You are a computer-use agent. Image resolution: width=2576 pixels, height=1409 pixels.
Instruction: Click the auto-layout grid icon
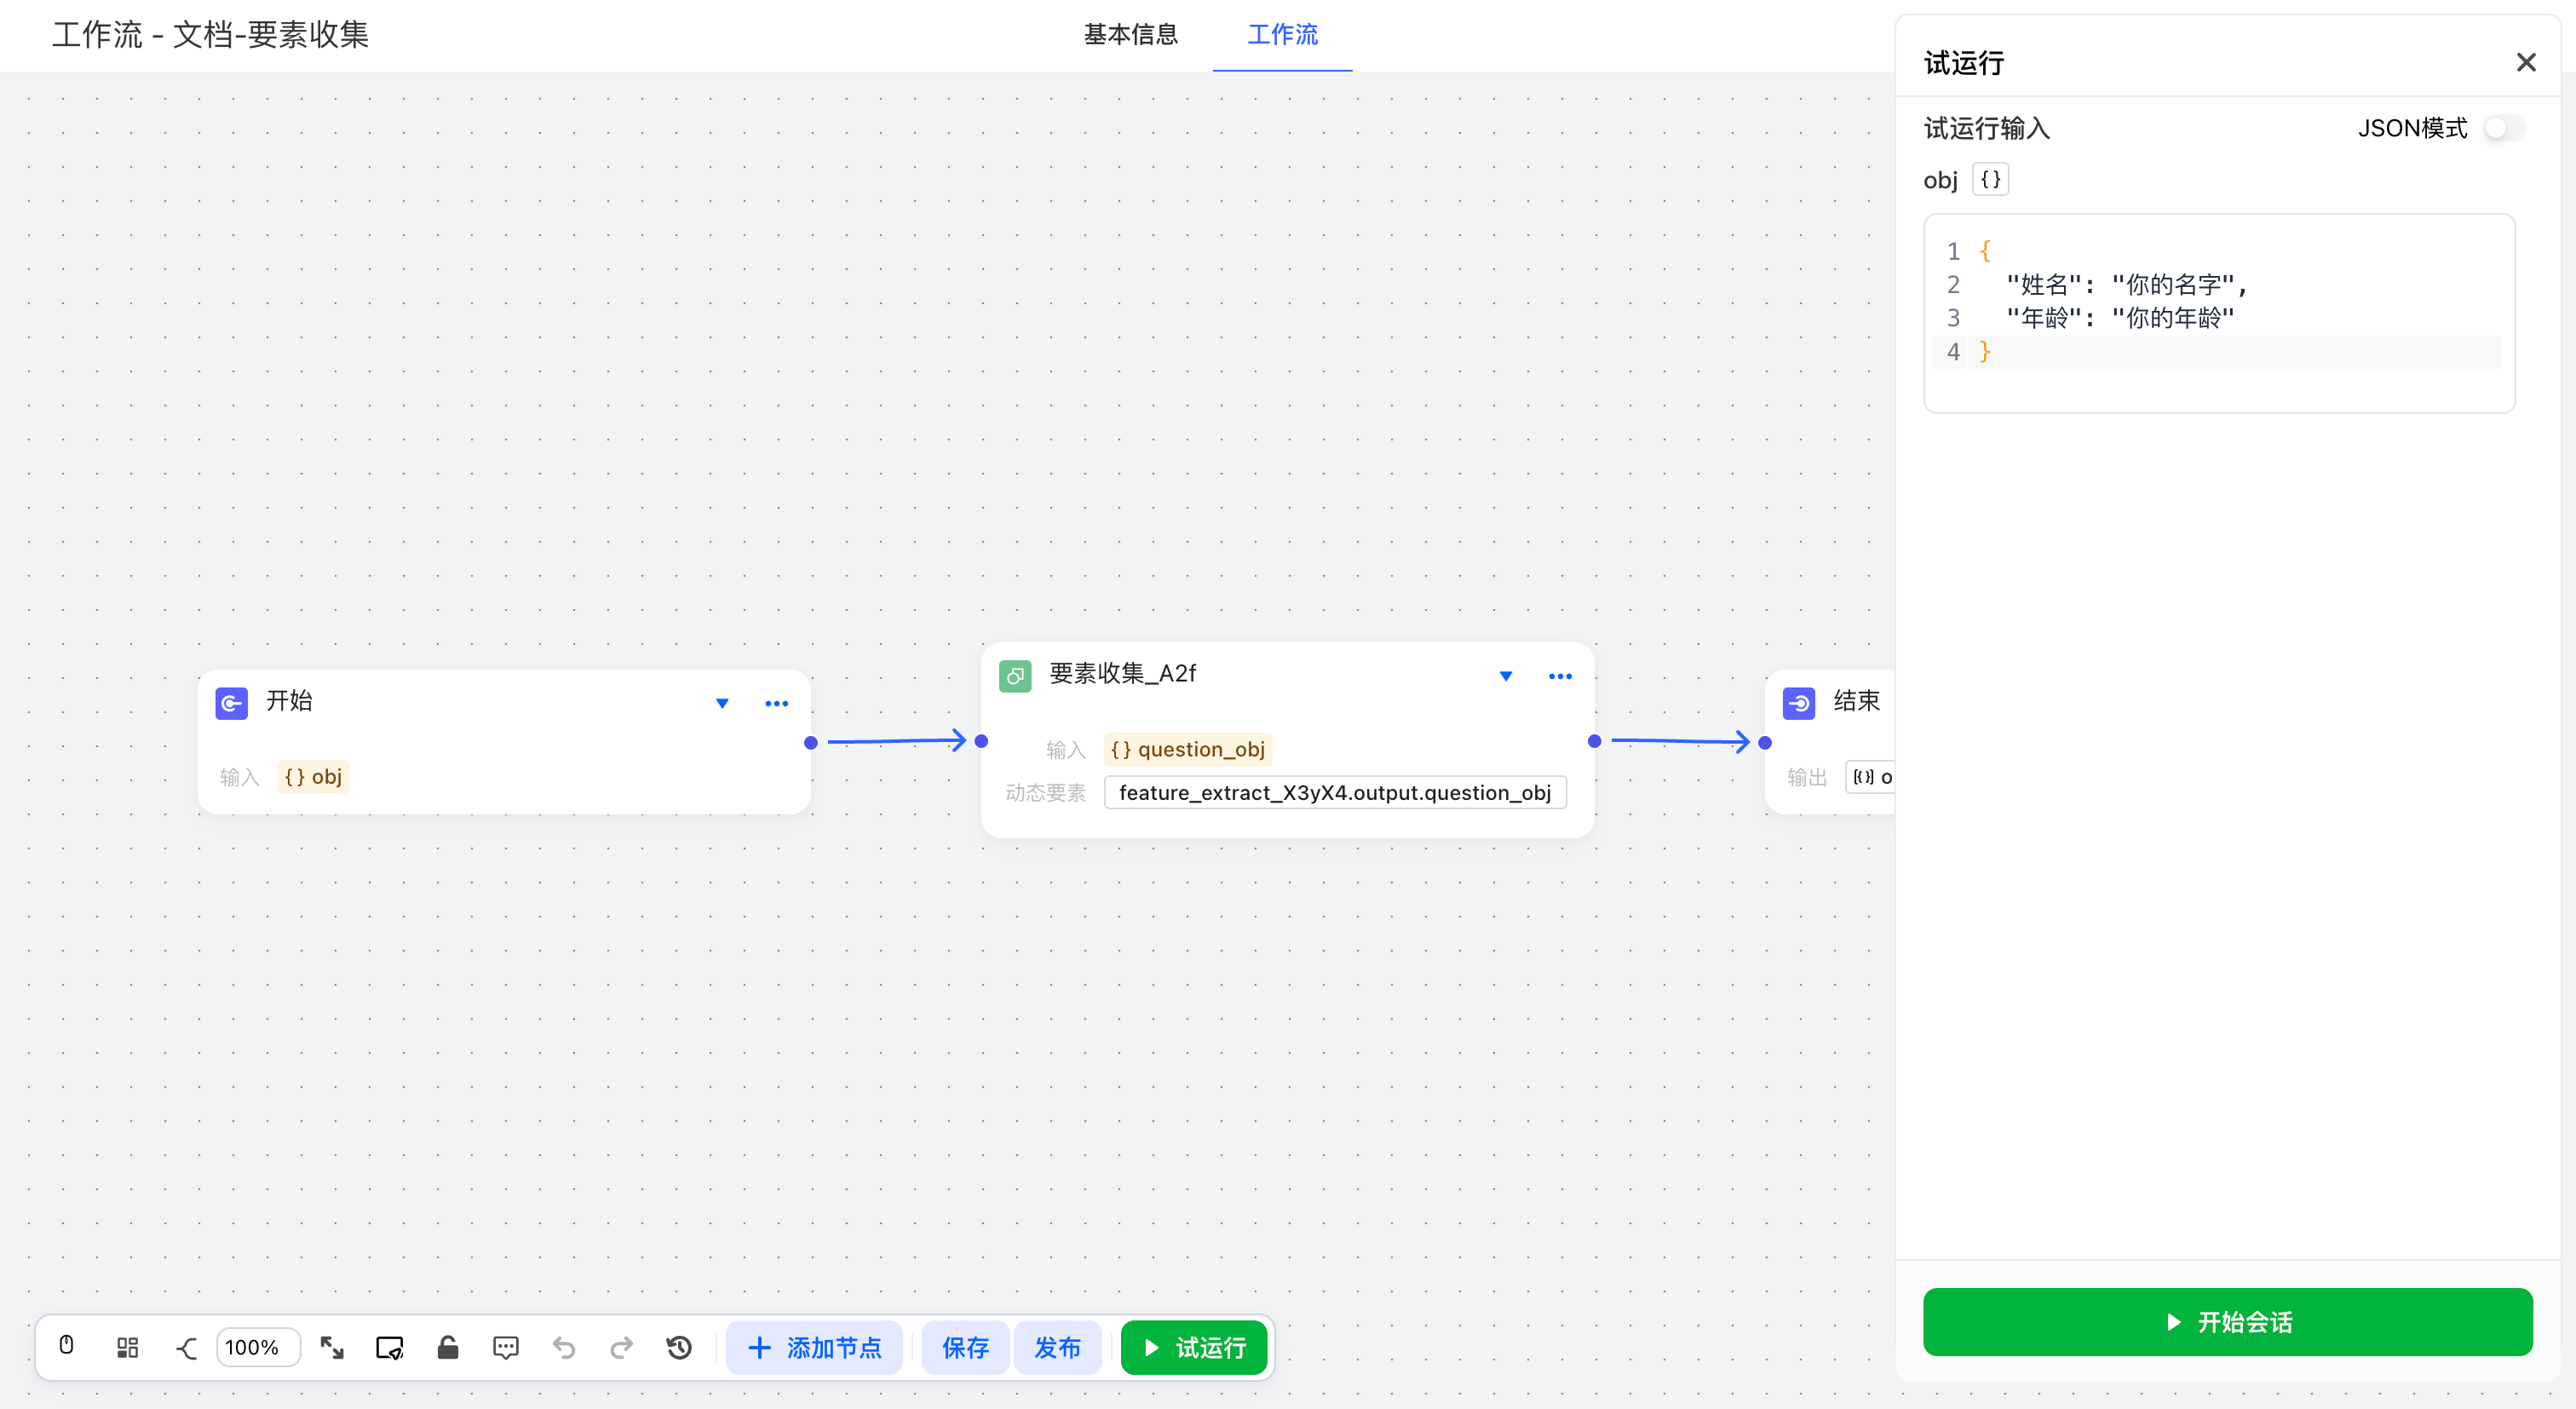tap(127, 1347)
